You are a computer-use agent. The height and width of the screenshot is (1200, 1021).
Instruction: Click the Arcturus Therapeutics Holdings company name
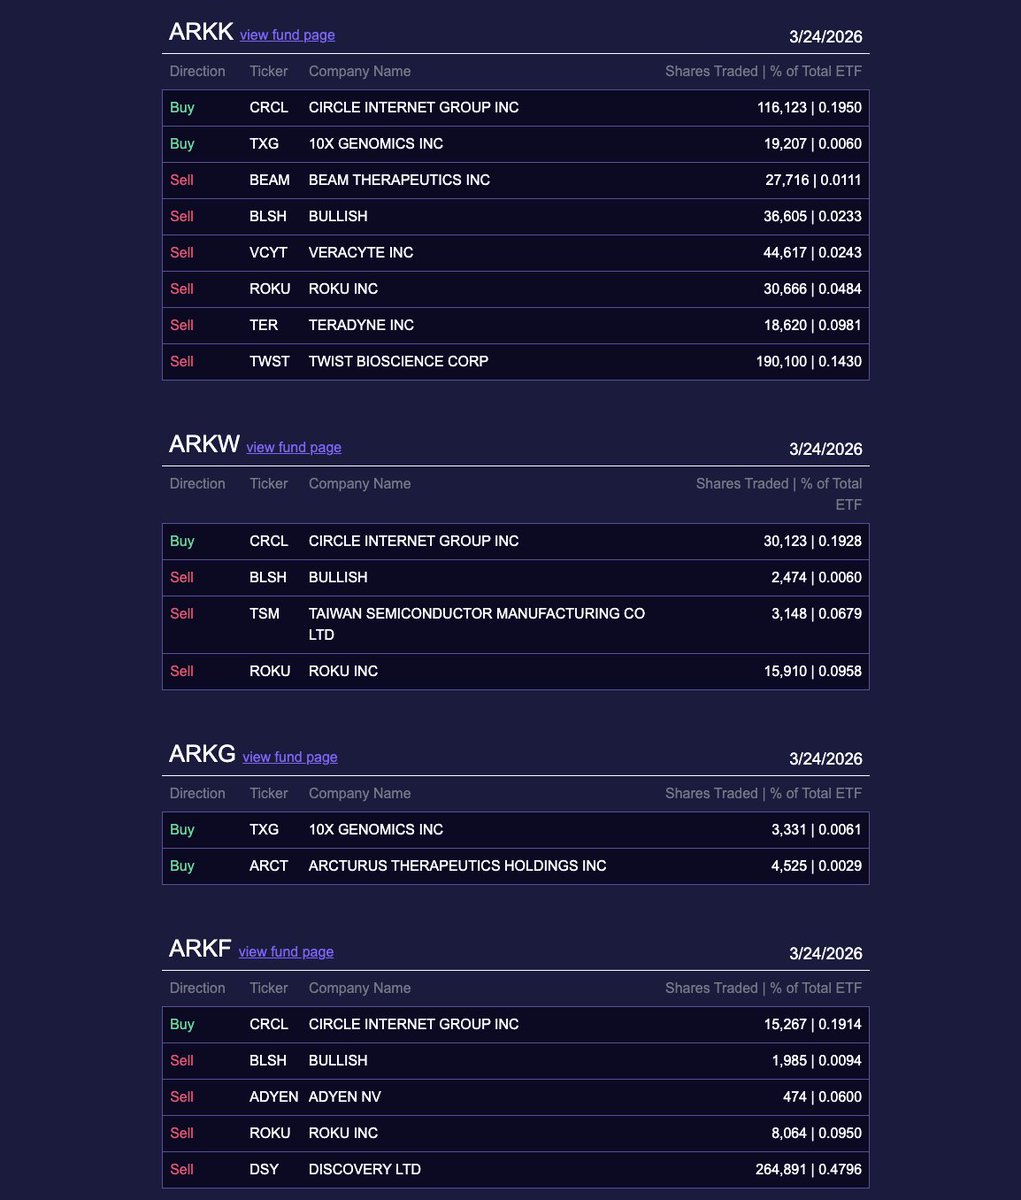tap(457, 866)
